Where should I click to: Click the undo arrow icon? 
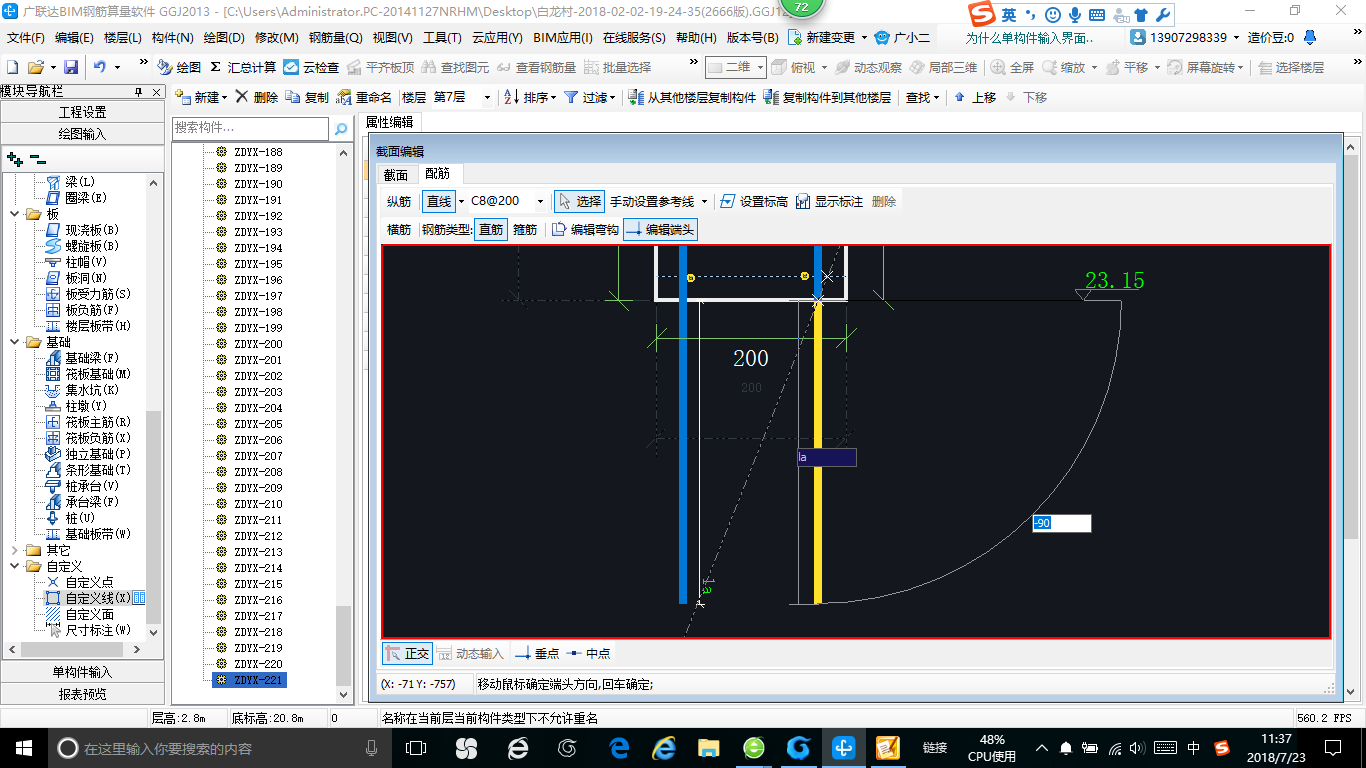pos(101,67)
